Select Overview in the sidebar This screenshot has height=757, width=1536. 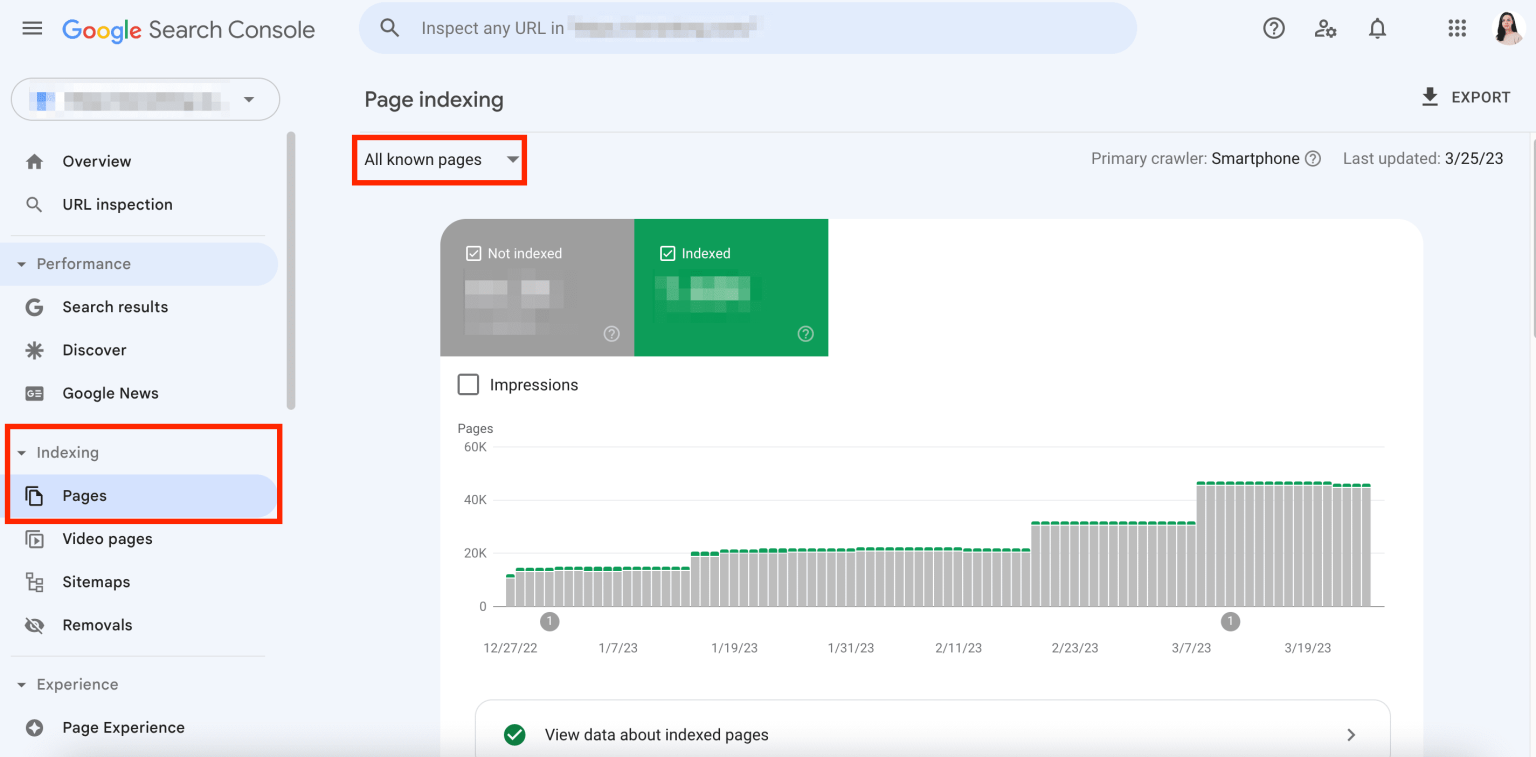click(x=96, y=161)
